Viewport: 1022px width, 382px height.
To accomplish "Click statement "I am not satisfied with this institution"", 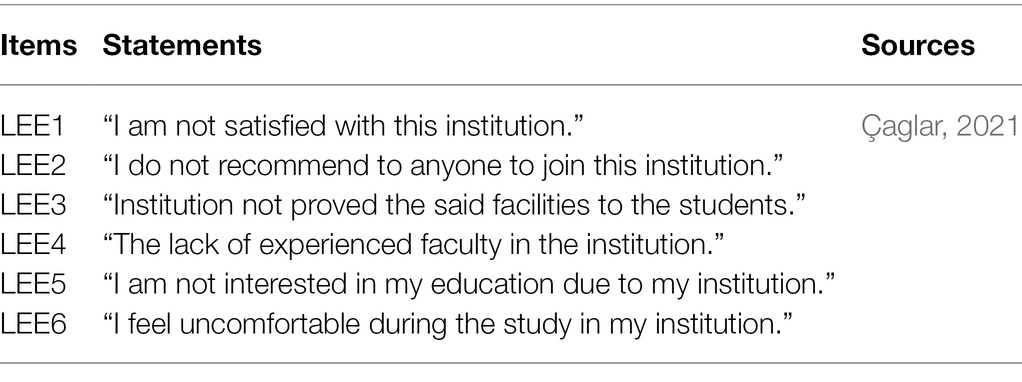I will coord(343,126).
